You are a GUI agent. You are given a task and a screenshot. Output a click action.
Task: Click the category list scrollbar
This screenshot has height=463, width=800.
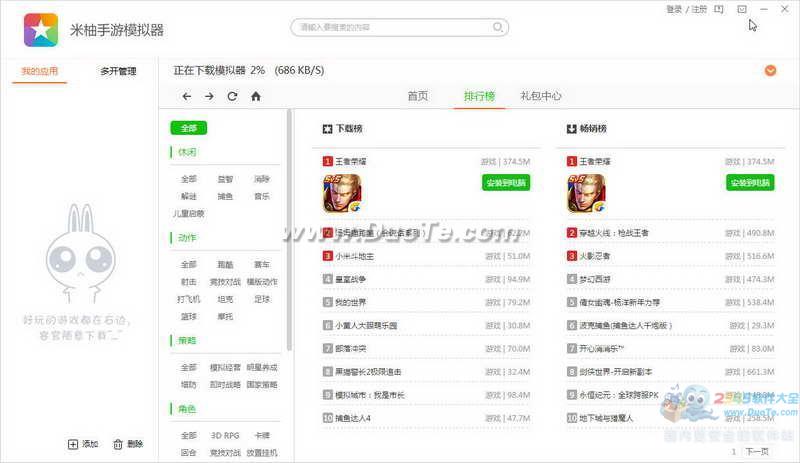(289, 230)
